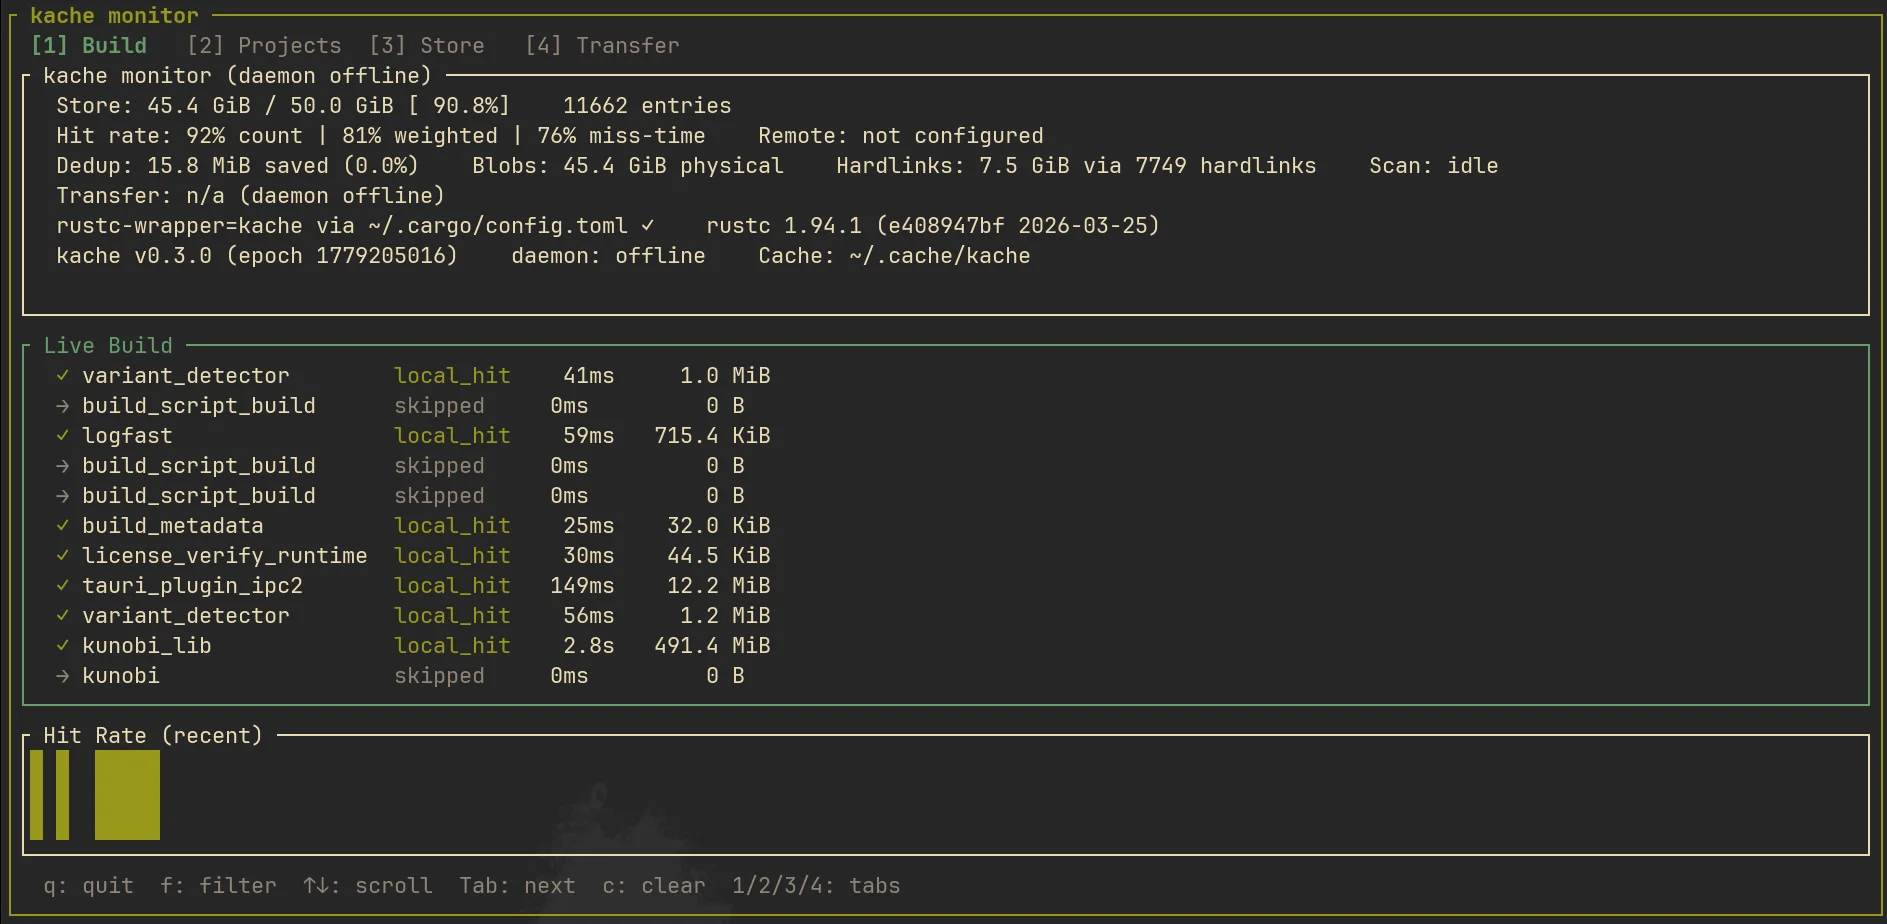Click the '2.8s' duration for kunobi_lib

tap(589, 646)
